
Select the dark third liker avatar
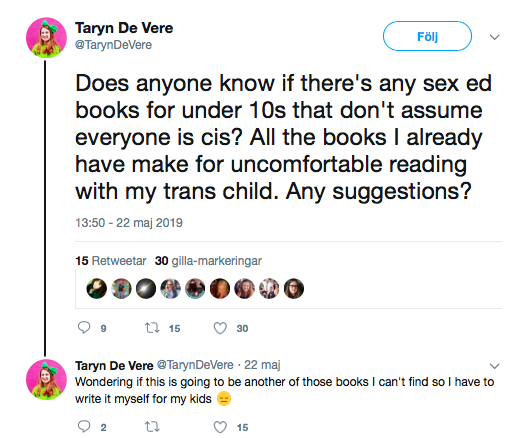click(x=146, y=289)
